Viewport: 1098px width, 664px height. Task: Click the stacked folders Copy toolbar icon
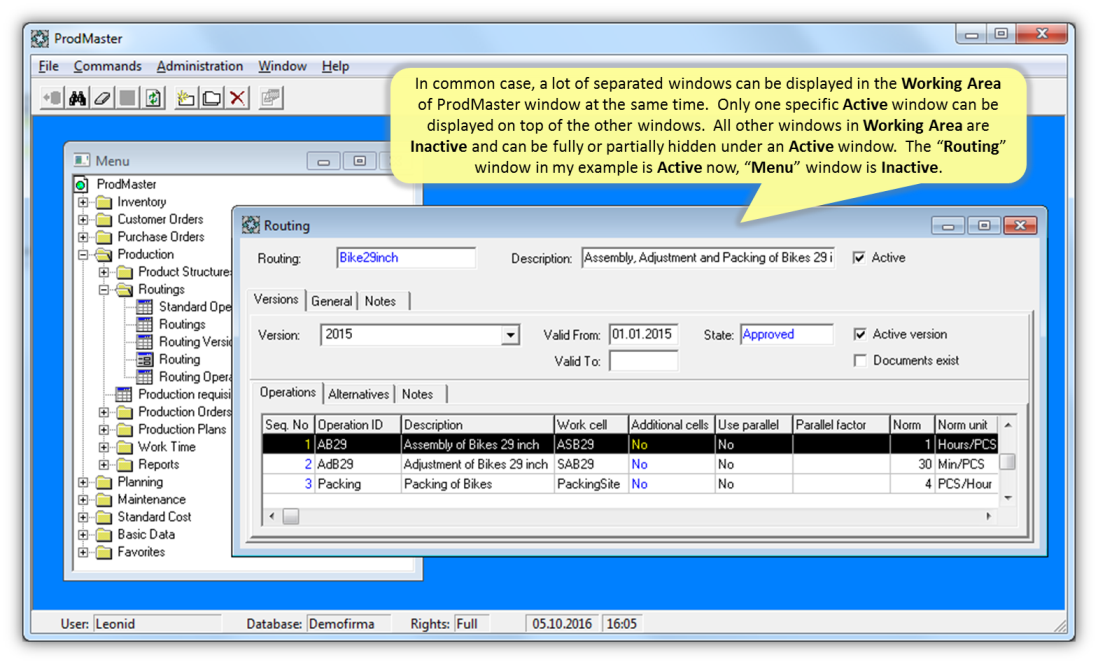coord(211,98)
